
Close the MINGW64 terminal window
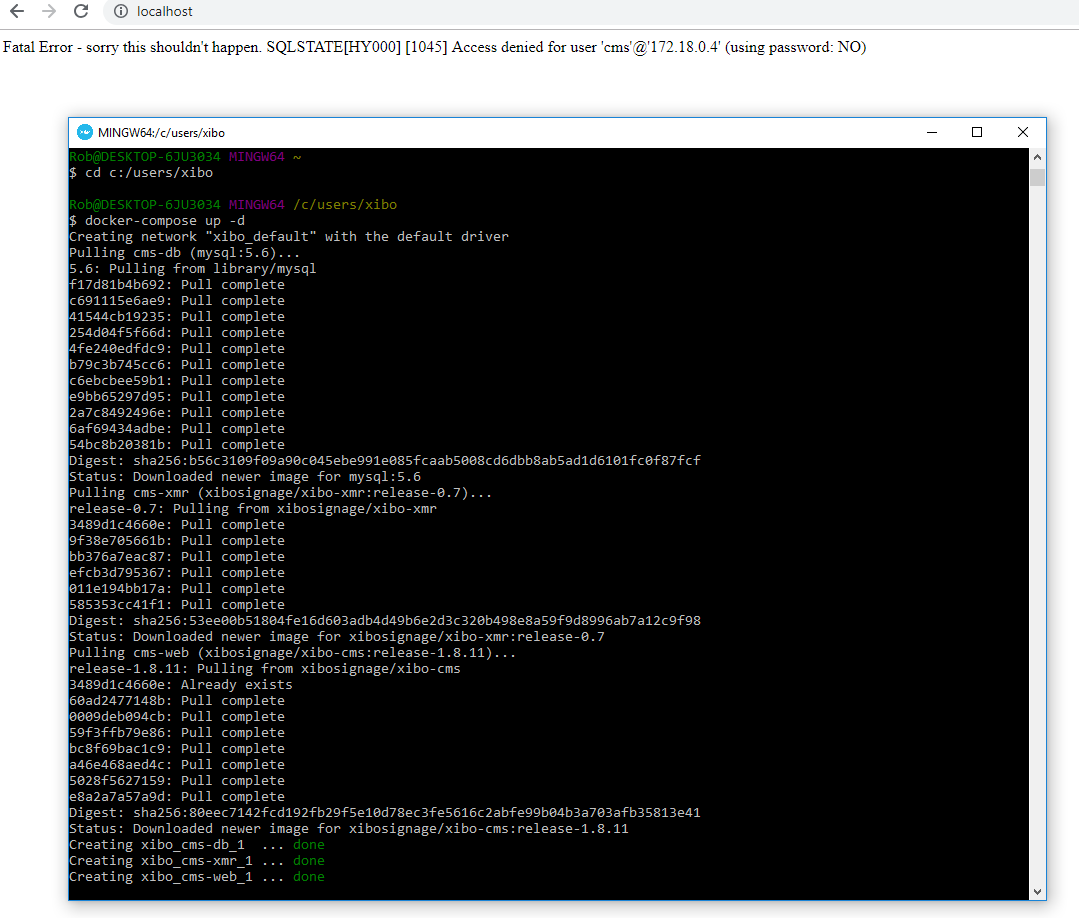(1023, 132)
